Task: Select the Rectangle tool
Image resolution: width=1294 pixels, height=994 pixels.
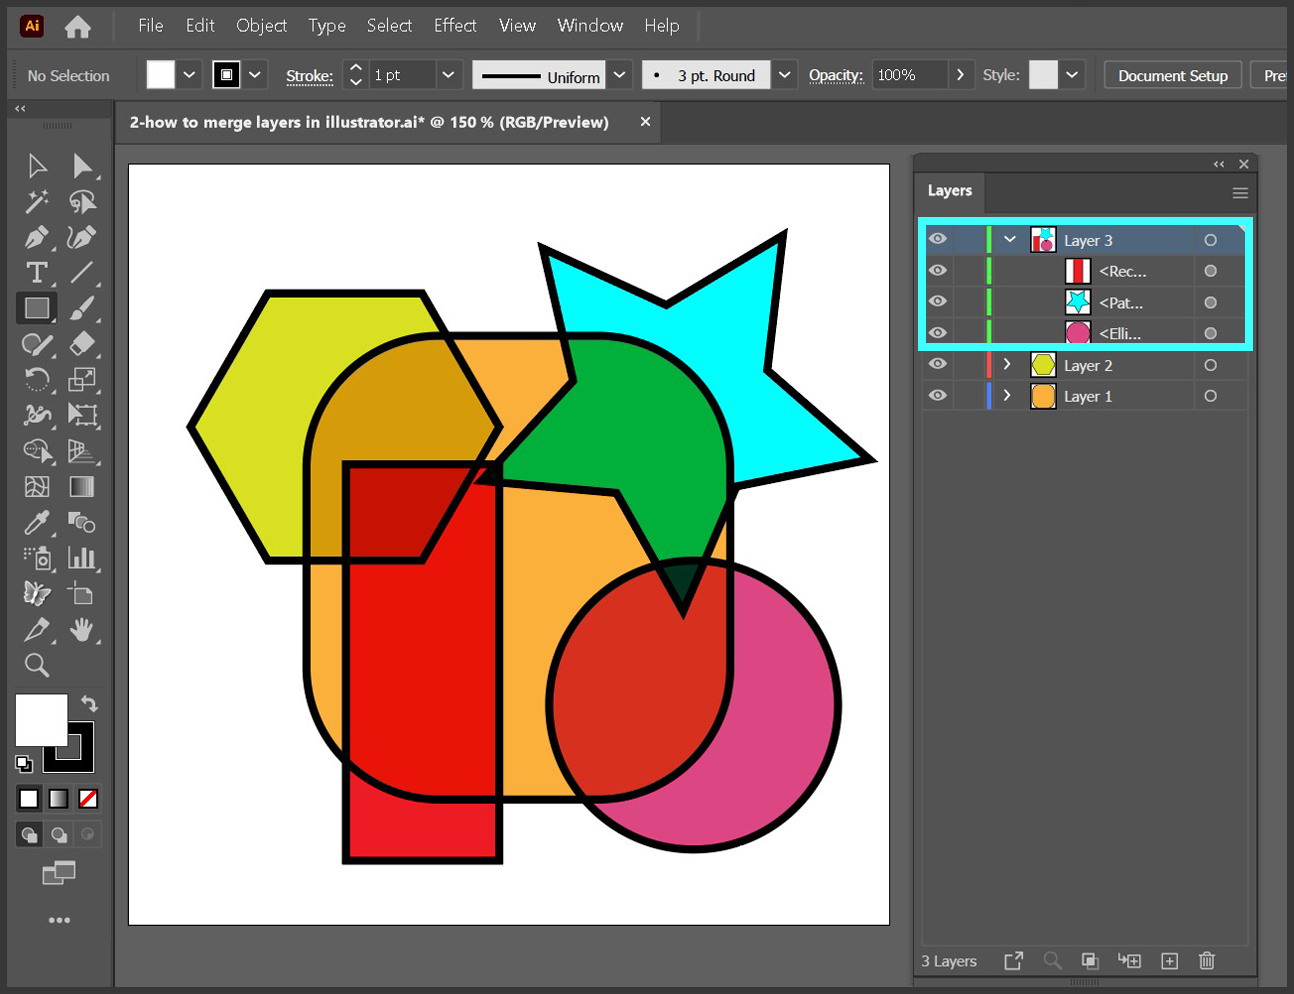Action: coord(37,308)
